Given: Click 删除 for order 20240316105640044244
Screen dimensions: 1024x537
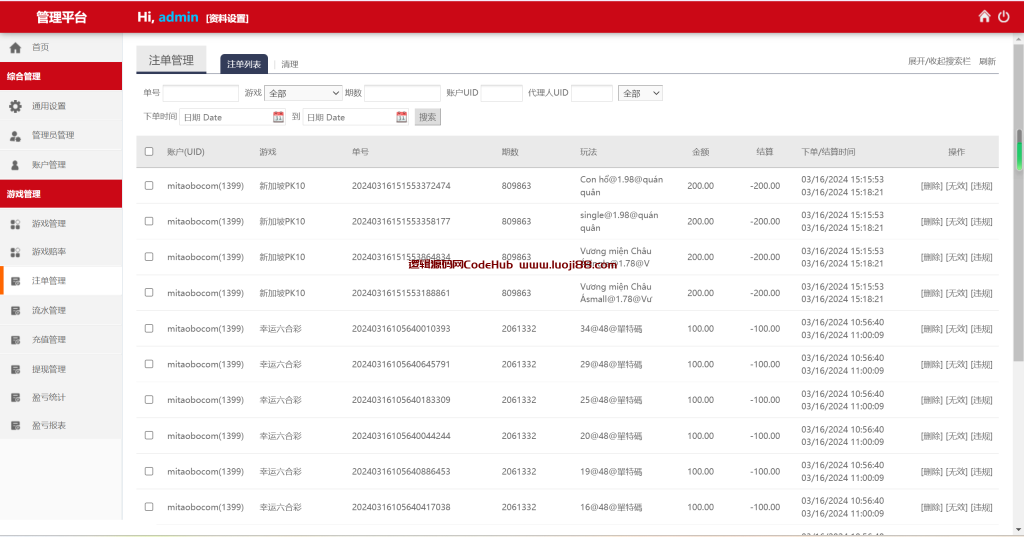Looking at the screenshot, I should (931, 436).
